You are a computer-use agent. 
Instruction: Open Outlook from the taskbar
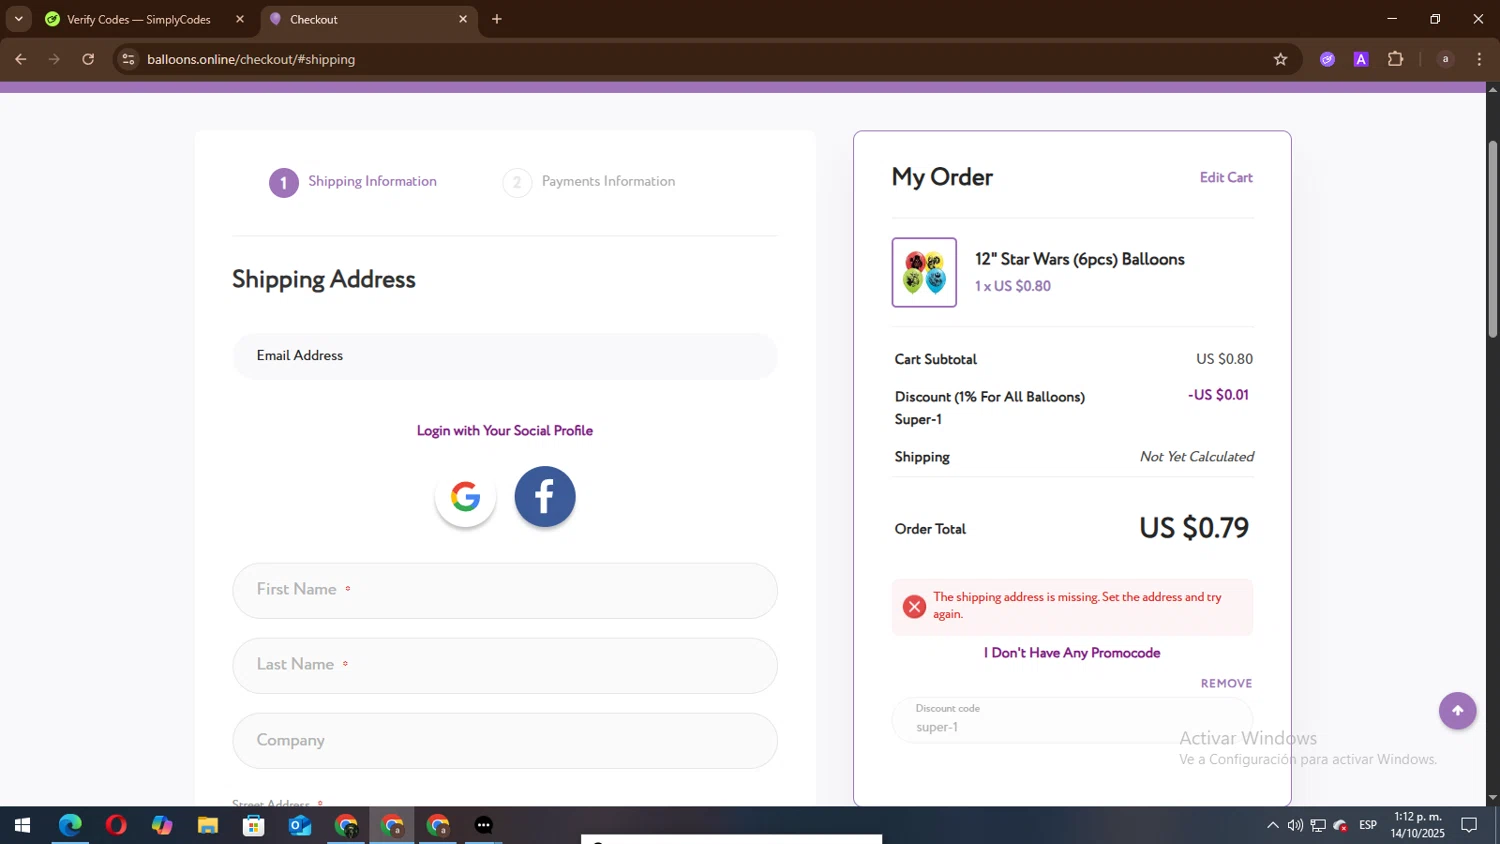pyautogui.click(x=300, y=825)
